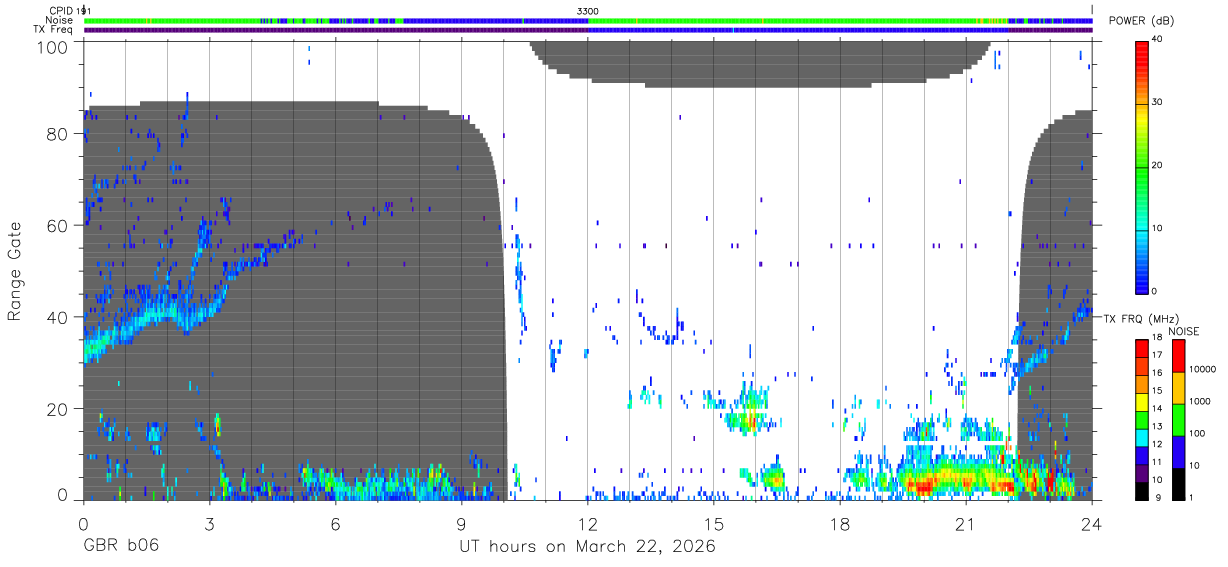
Task: Click the "3300" CPID value
Action: click(x=588, y=11)
